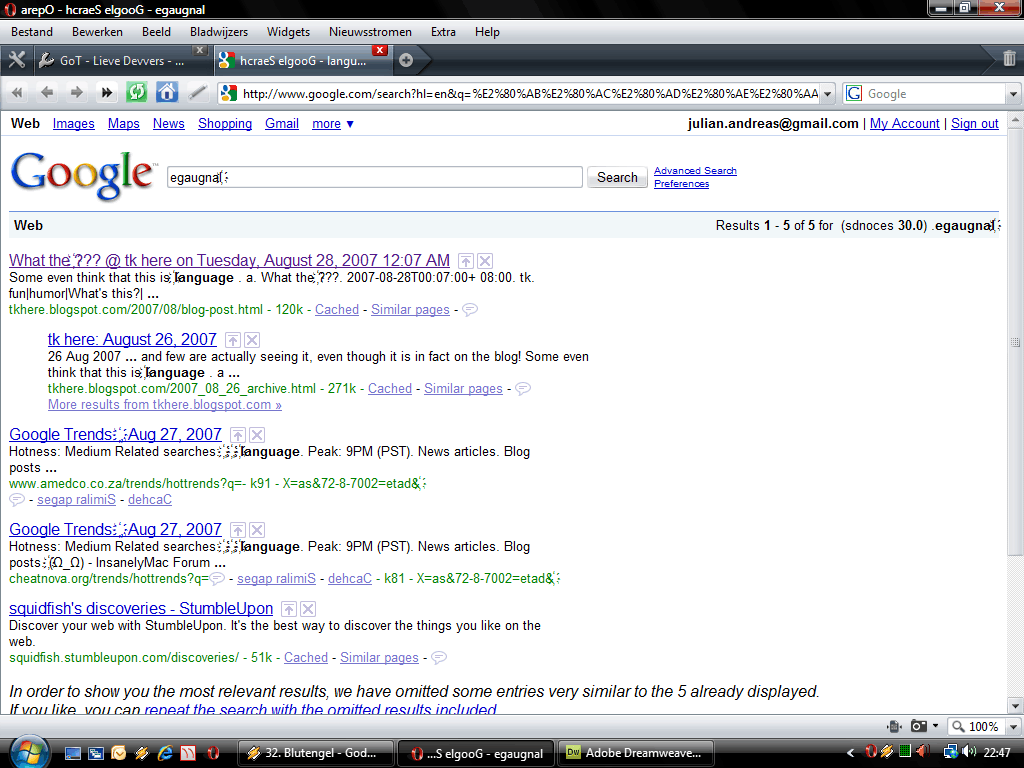Click the rewind navigation button
The height and width of the screenshot is (768, 1024).
coord(17,93)
